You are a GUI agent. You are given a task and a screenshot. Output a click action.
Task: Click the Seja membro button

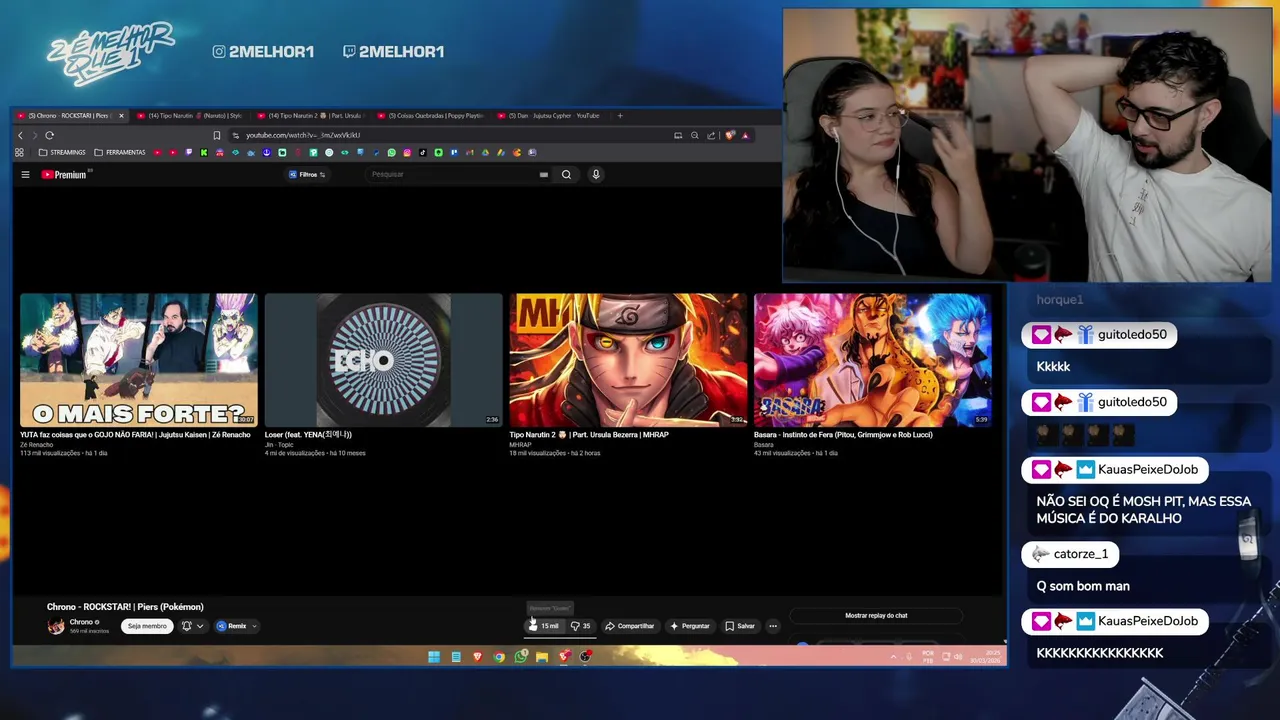pos(147,626)
